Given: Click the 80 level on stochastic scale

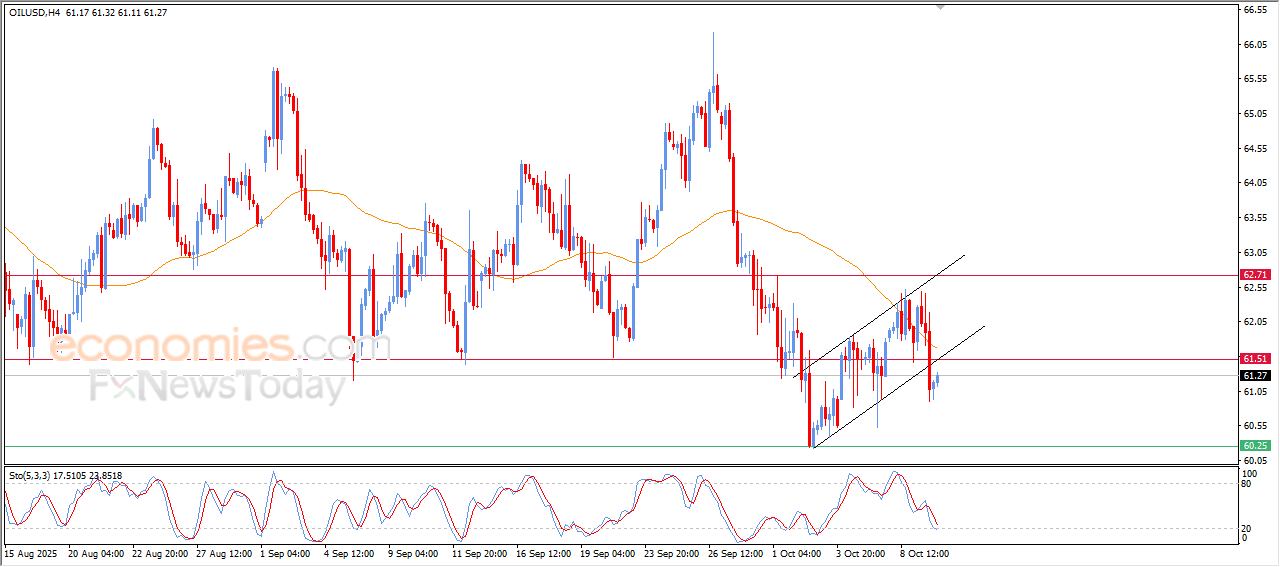Looking at the screenshot, I should pyautogui.click(x=1245, y=484).
